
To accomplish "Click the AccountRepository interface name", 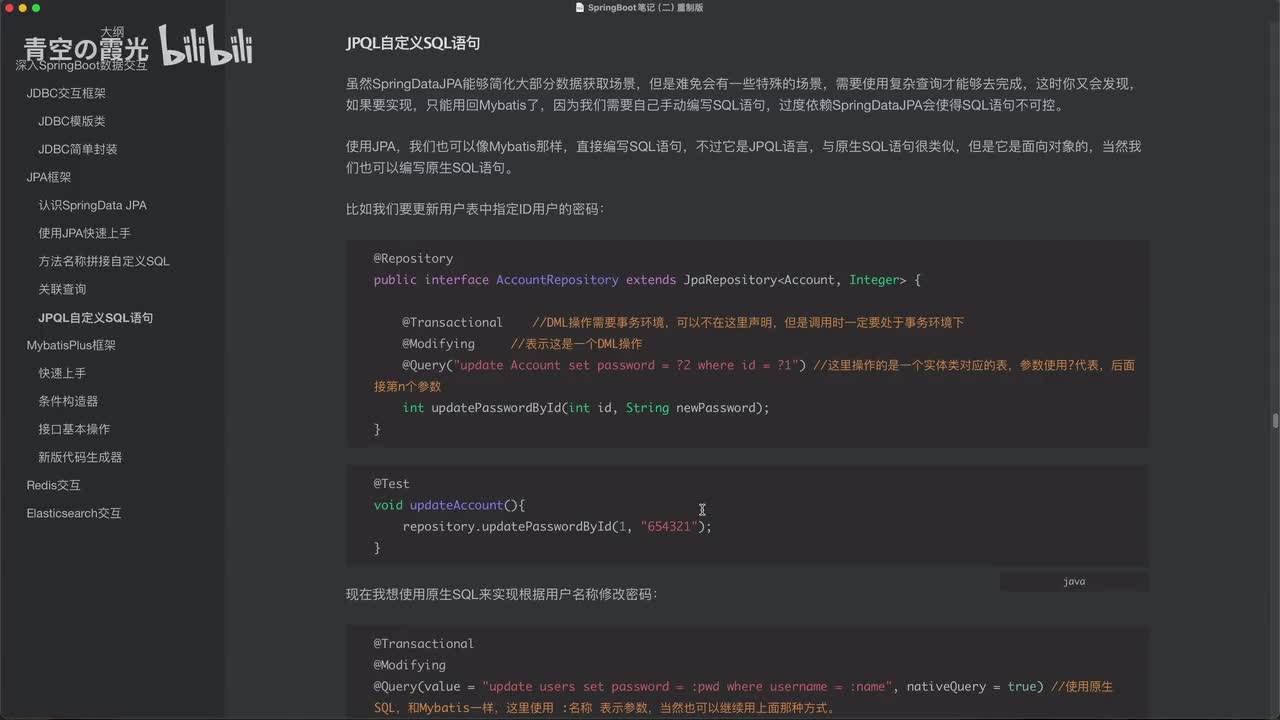I will 557,280.
